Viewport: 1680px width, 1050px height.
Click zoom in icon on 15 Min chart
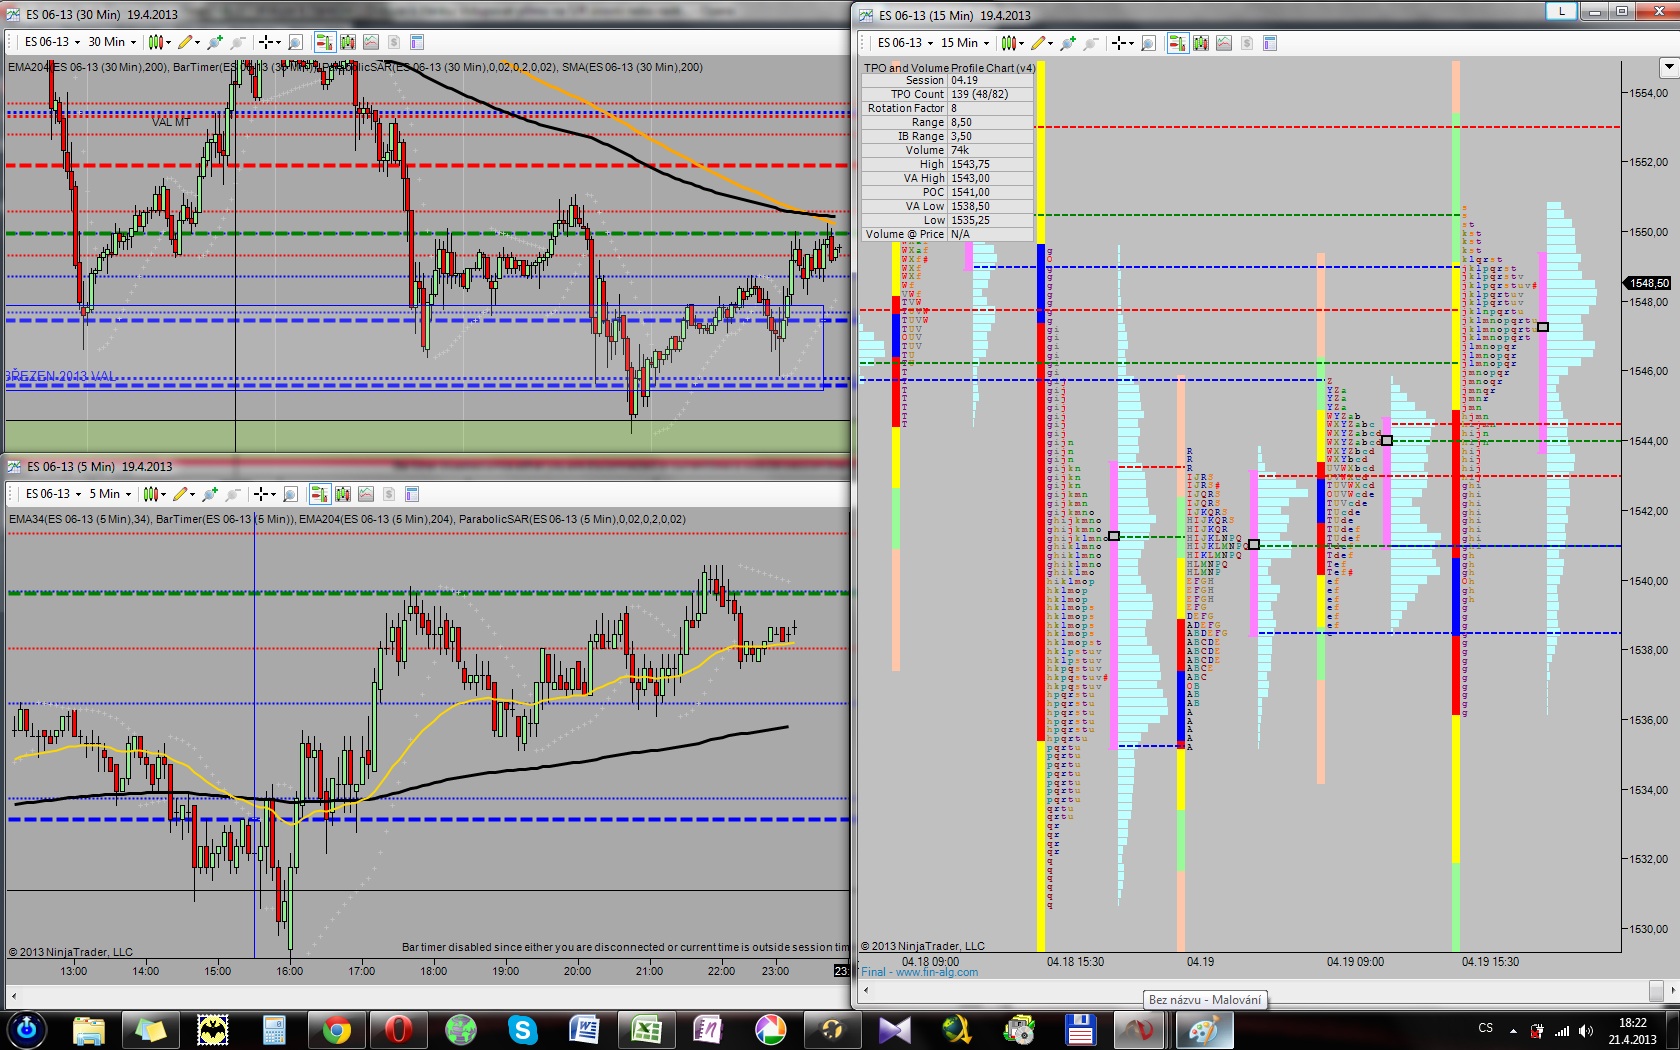click(x=1068, y=43)
